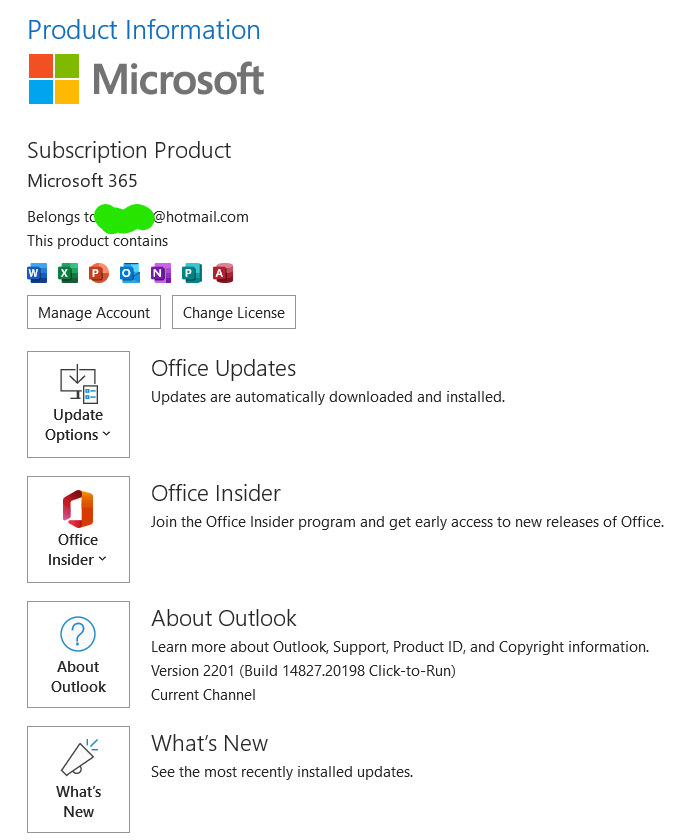The height and width of the screenshot is (840, 697).
Task: Click the Excel app icon
Action: pos(68,273)
